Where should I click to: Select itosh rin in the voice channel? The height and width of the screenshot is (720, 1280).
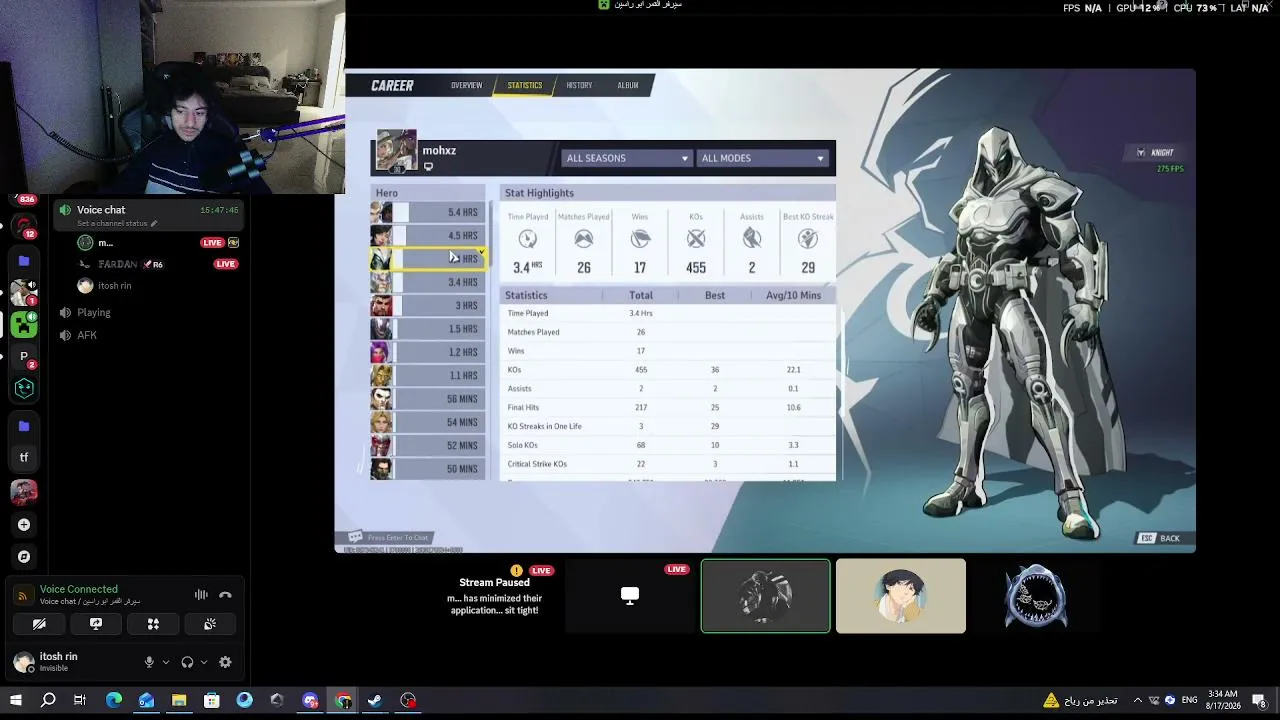[105, 286]
